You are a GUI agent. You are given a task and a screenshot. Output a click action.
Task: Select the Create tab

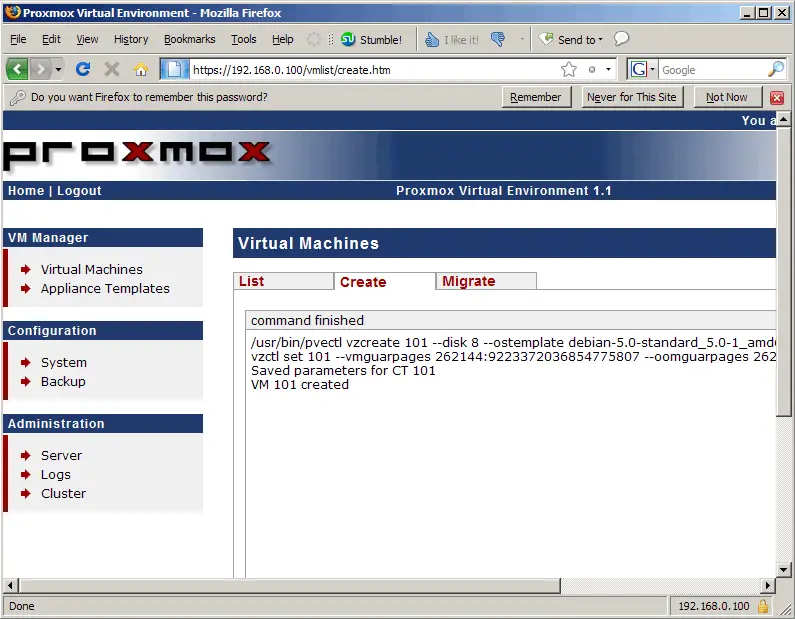click(x=384, y=281)
